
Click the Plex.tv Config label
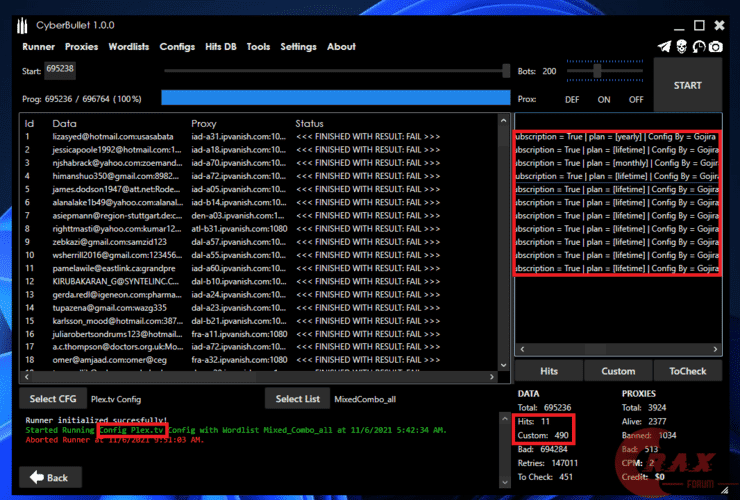pyautogui.click(x=116, y=399)
